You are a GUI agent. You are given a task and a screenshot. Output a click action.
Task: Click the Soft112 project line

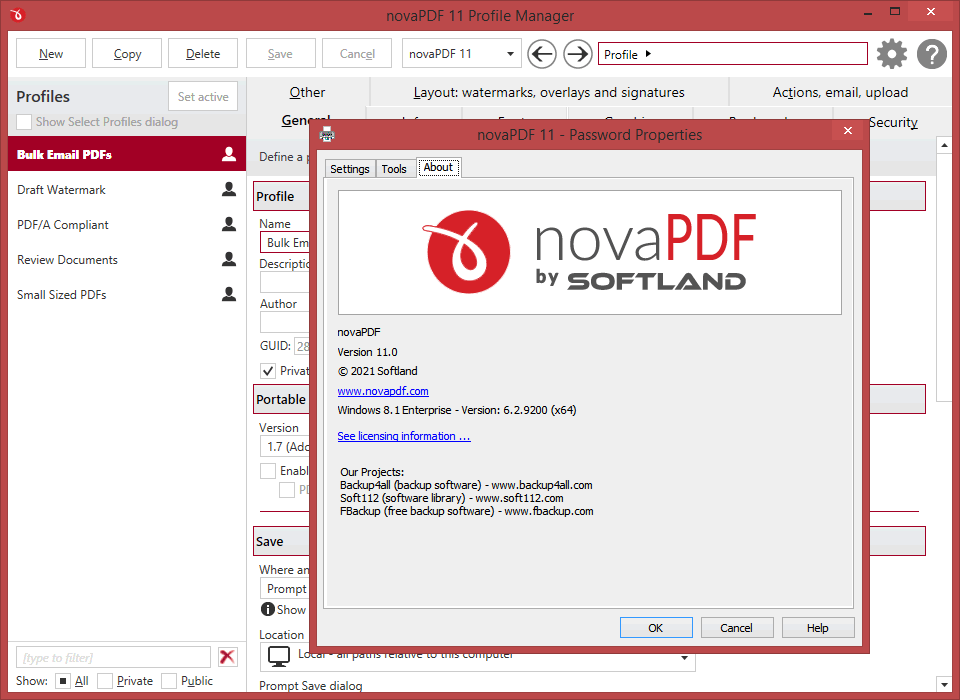pos(451,498)
